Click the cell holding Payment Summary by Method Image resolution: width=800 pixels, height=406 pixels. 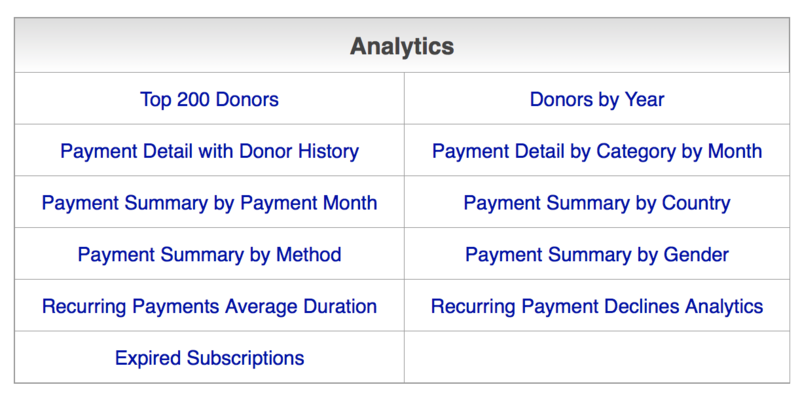coord(50,255)
